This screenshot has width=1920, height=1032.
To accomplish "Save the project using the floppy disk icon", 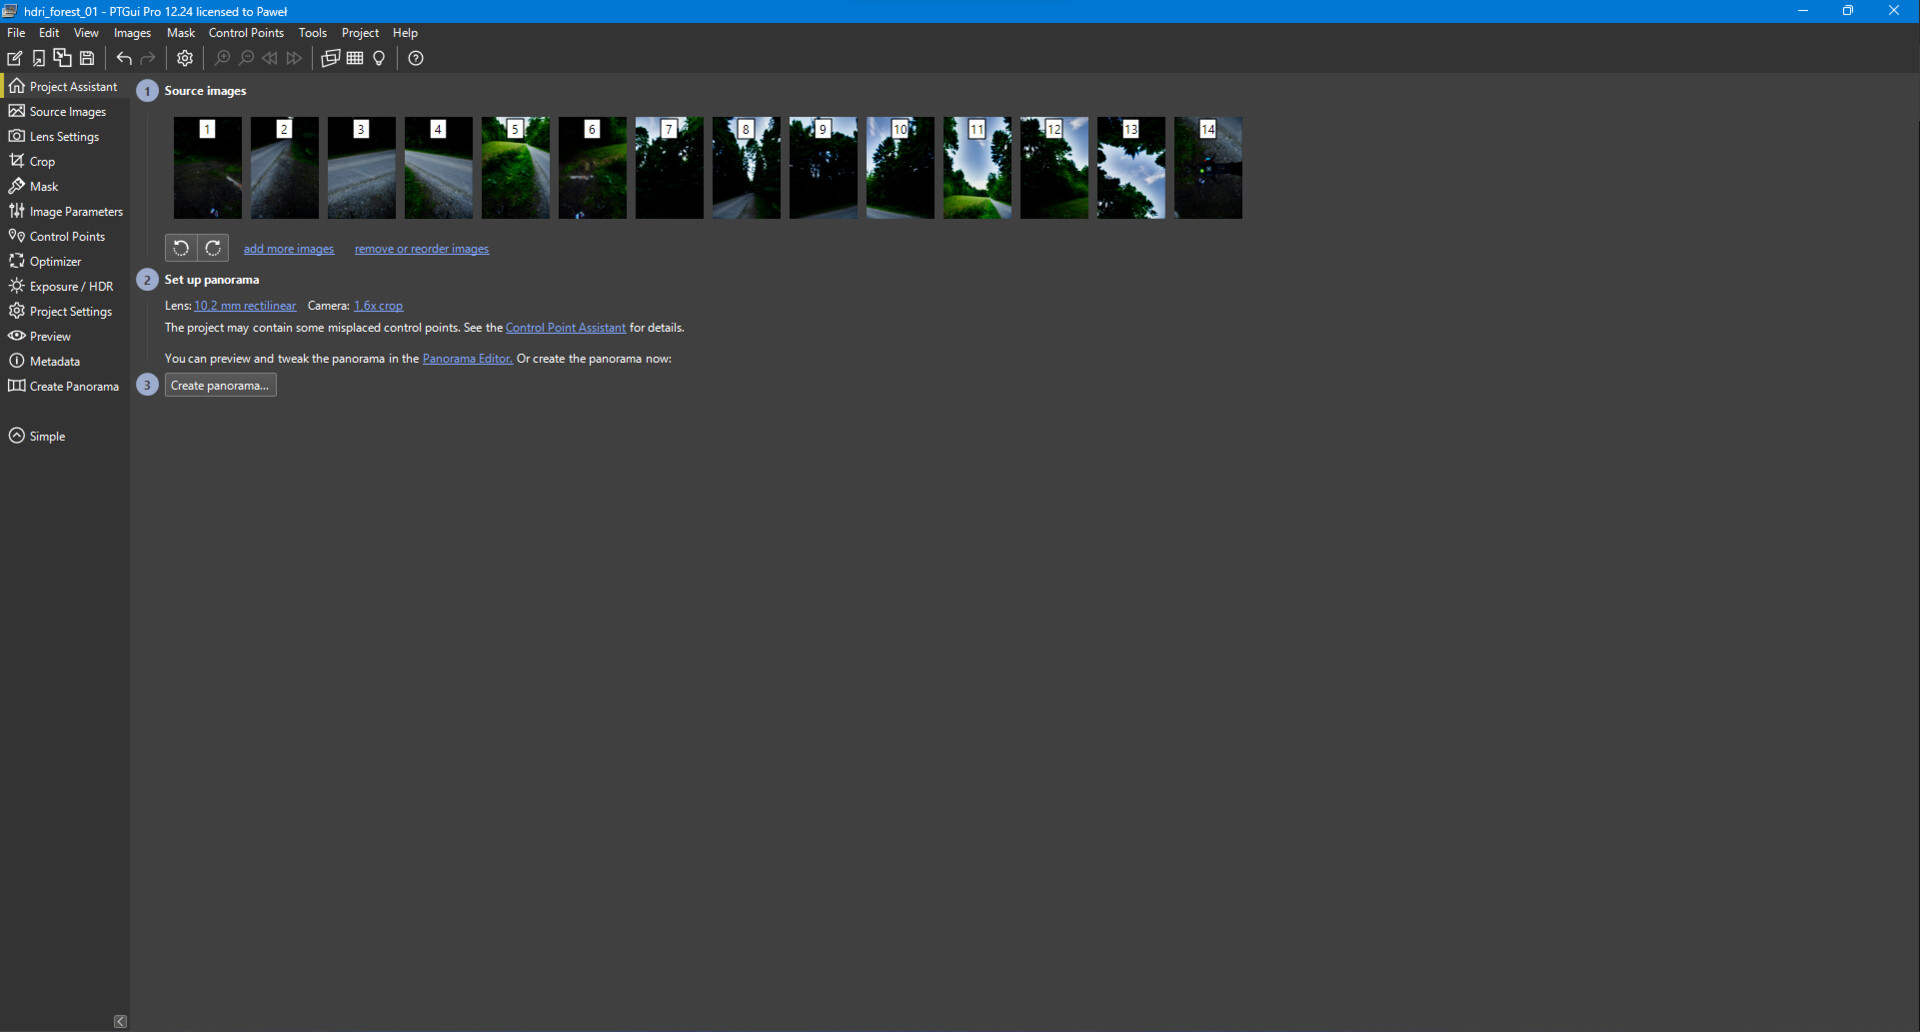I will point(88,58).
